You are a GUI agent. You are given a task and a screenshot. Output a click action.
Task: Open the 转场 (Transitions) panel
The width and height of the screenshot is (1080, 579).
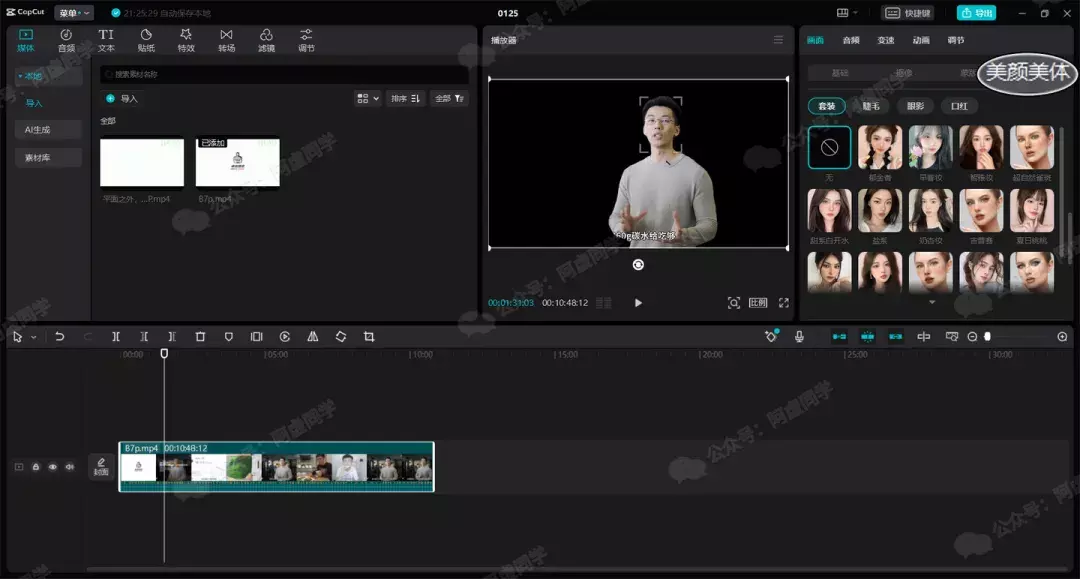click(226, 40)
